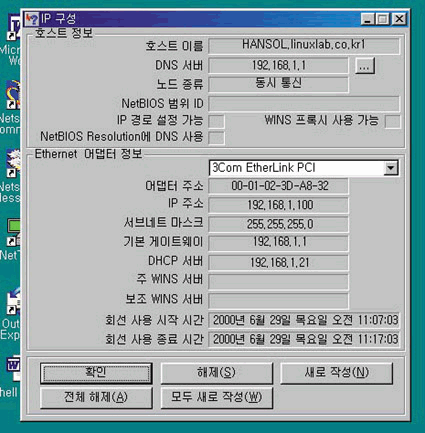Viewport: 425px width, 433px height.
Task: Click the IP 주소 value 192.168.1.100
Action: [x=279, y=205]
